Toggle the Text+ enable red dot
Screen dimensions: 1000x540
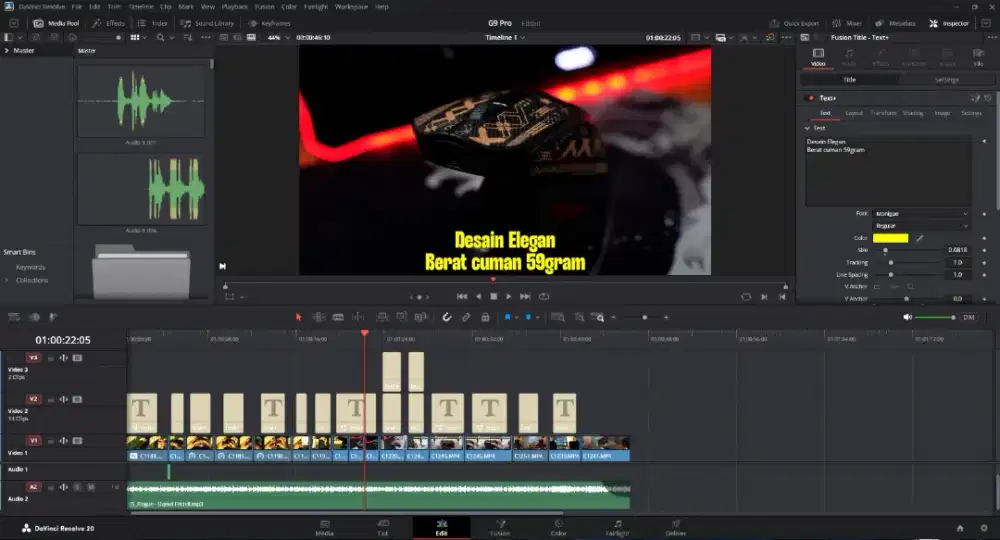tap(811, 98)
